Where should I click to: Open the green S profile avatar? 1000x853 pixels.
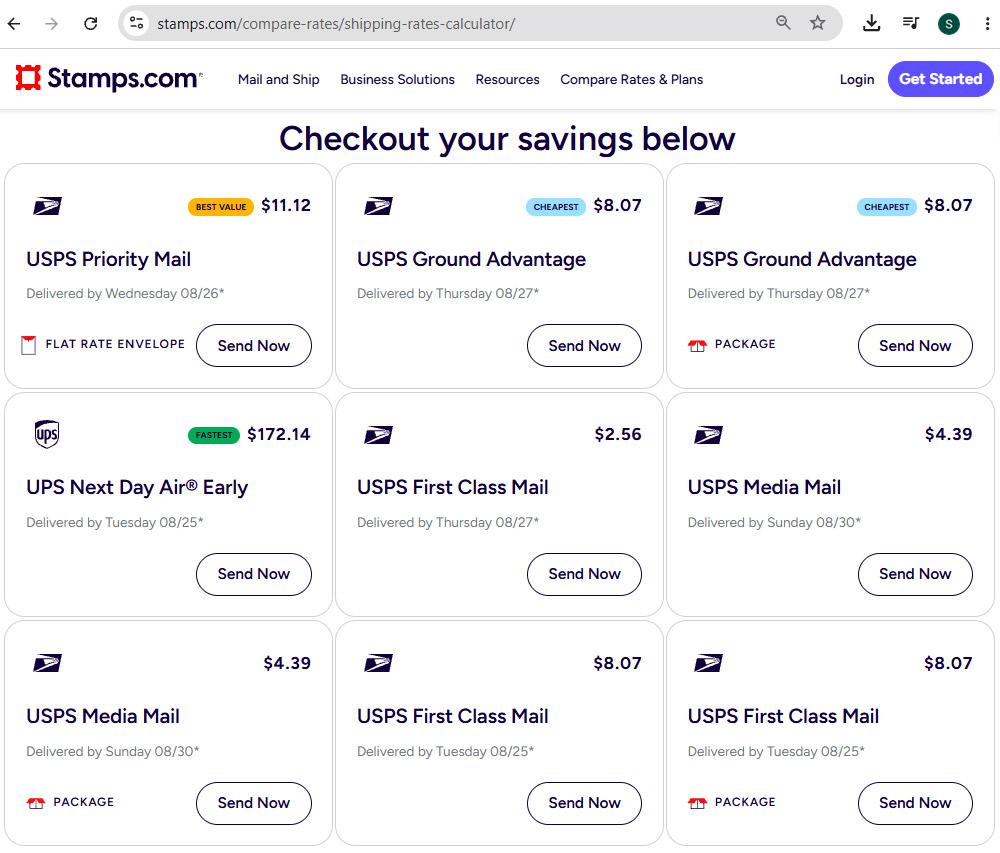coord(948,24)
